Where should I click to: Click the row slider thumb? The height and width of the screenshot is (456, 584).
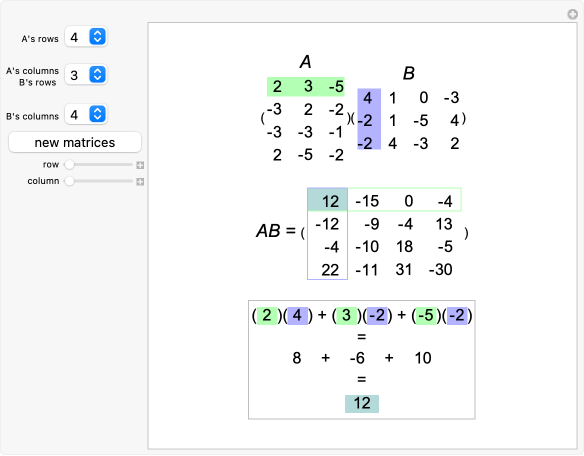click(x=69, y=164)
